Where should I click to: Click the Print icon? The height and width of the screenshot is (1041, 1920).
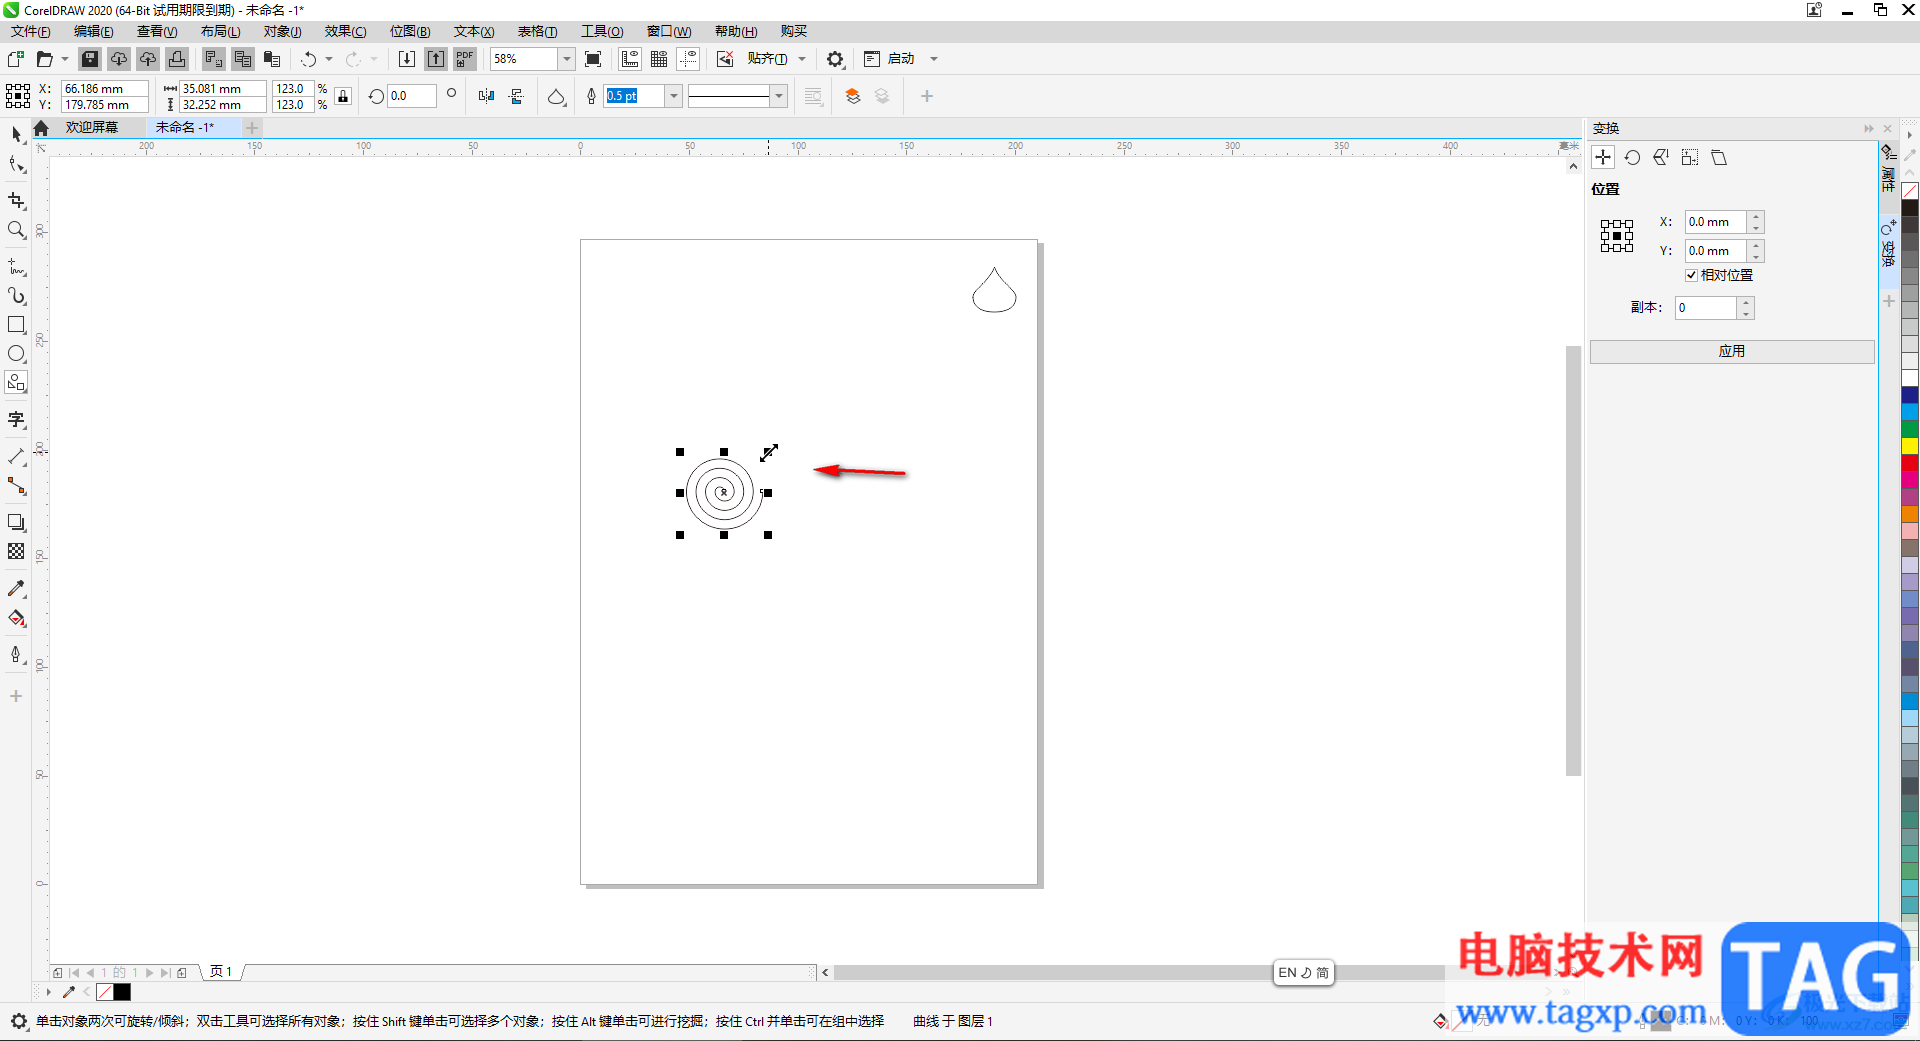tap(177, 59)
